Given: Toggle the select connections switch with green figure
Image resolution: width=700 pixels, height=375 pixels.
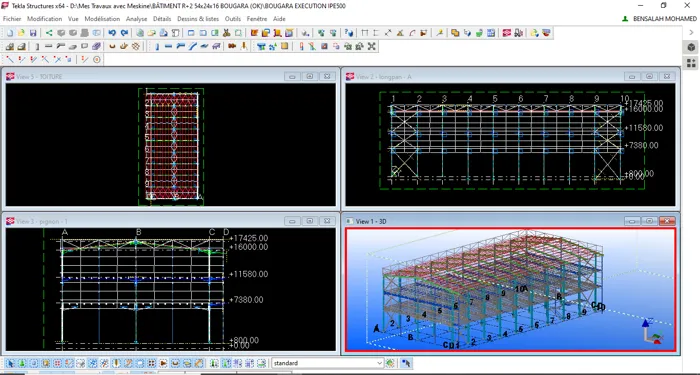Looking at the screenshot, I should [x=21, y=363].
